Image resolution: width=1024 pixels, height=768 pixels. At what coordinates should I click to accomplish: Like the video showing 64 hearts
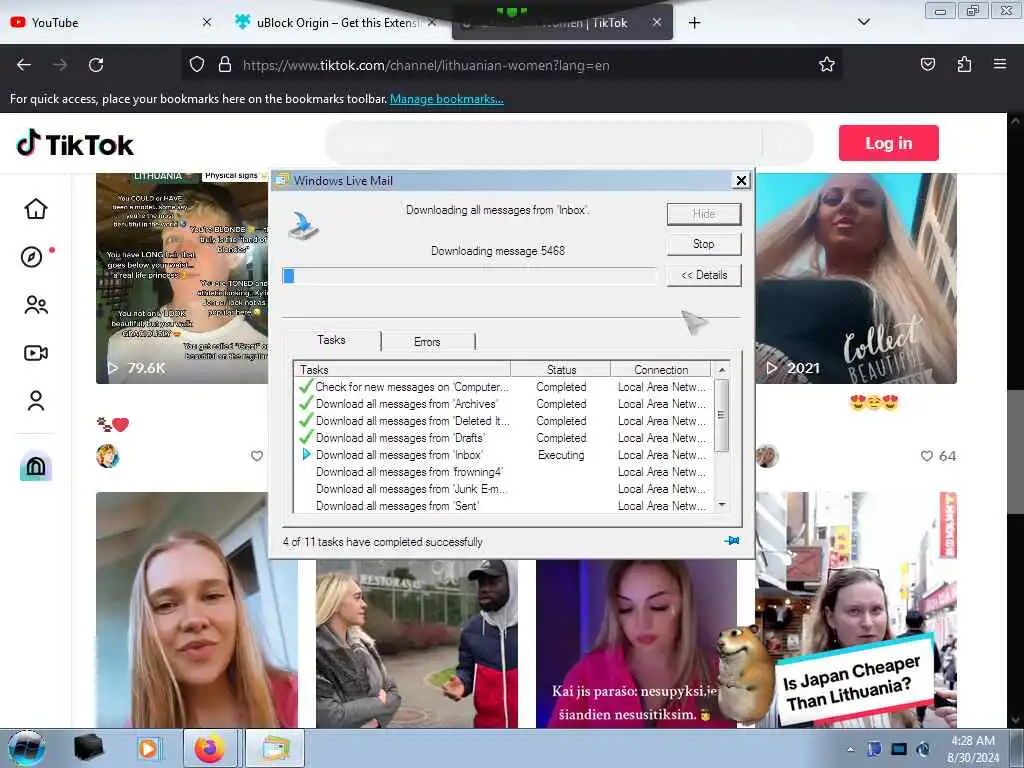point(926,456)
